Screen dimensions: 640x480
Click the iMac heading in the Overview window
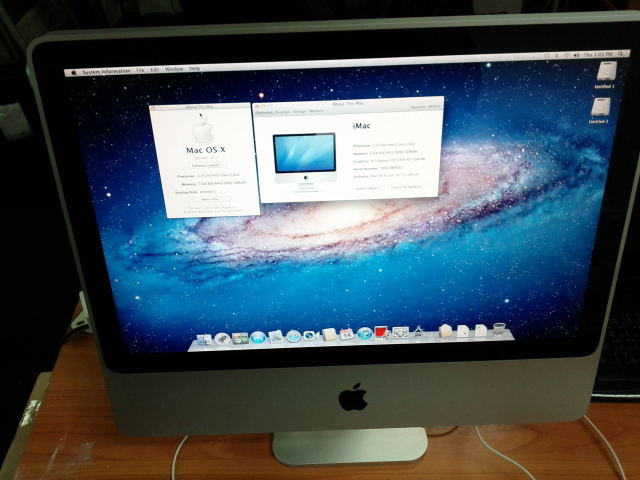click(x=361, y=126)
